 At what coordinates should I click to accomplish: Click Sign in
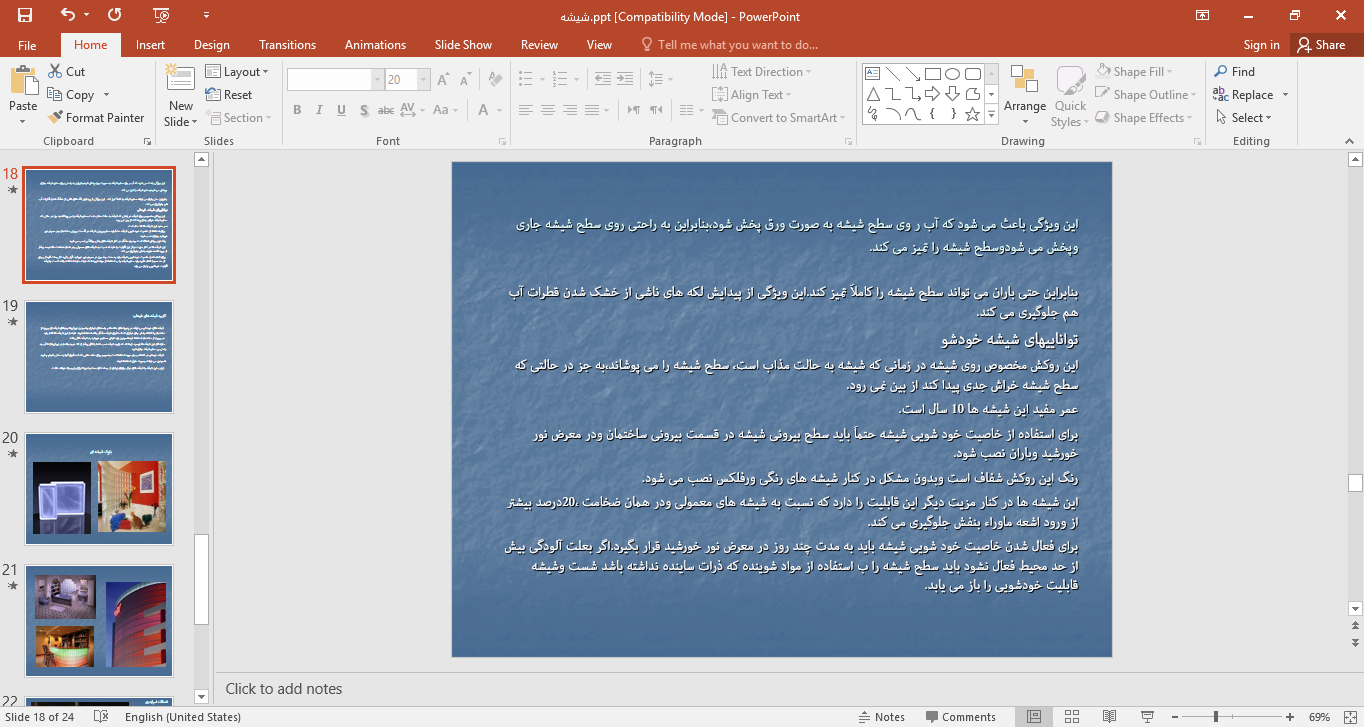pos(1261,45)
